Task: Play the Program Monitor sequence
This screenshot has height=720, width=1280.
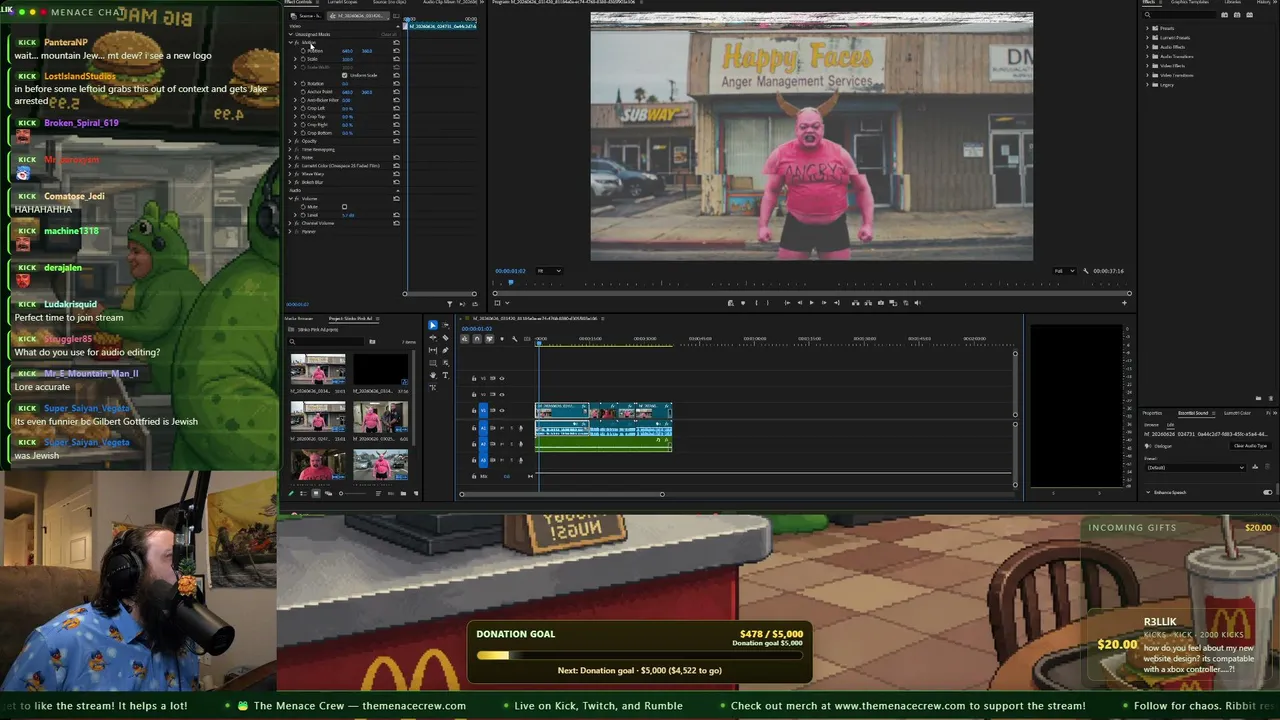Action: click(x=812, y=303)
